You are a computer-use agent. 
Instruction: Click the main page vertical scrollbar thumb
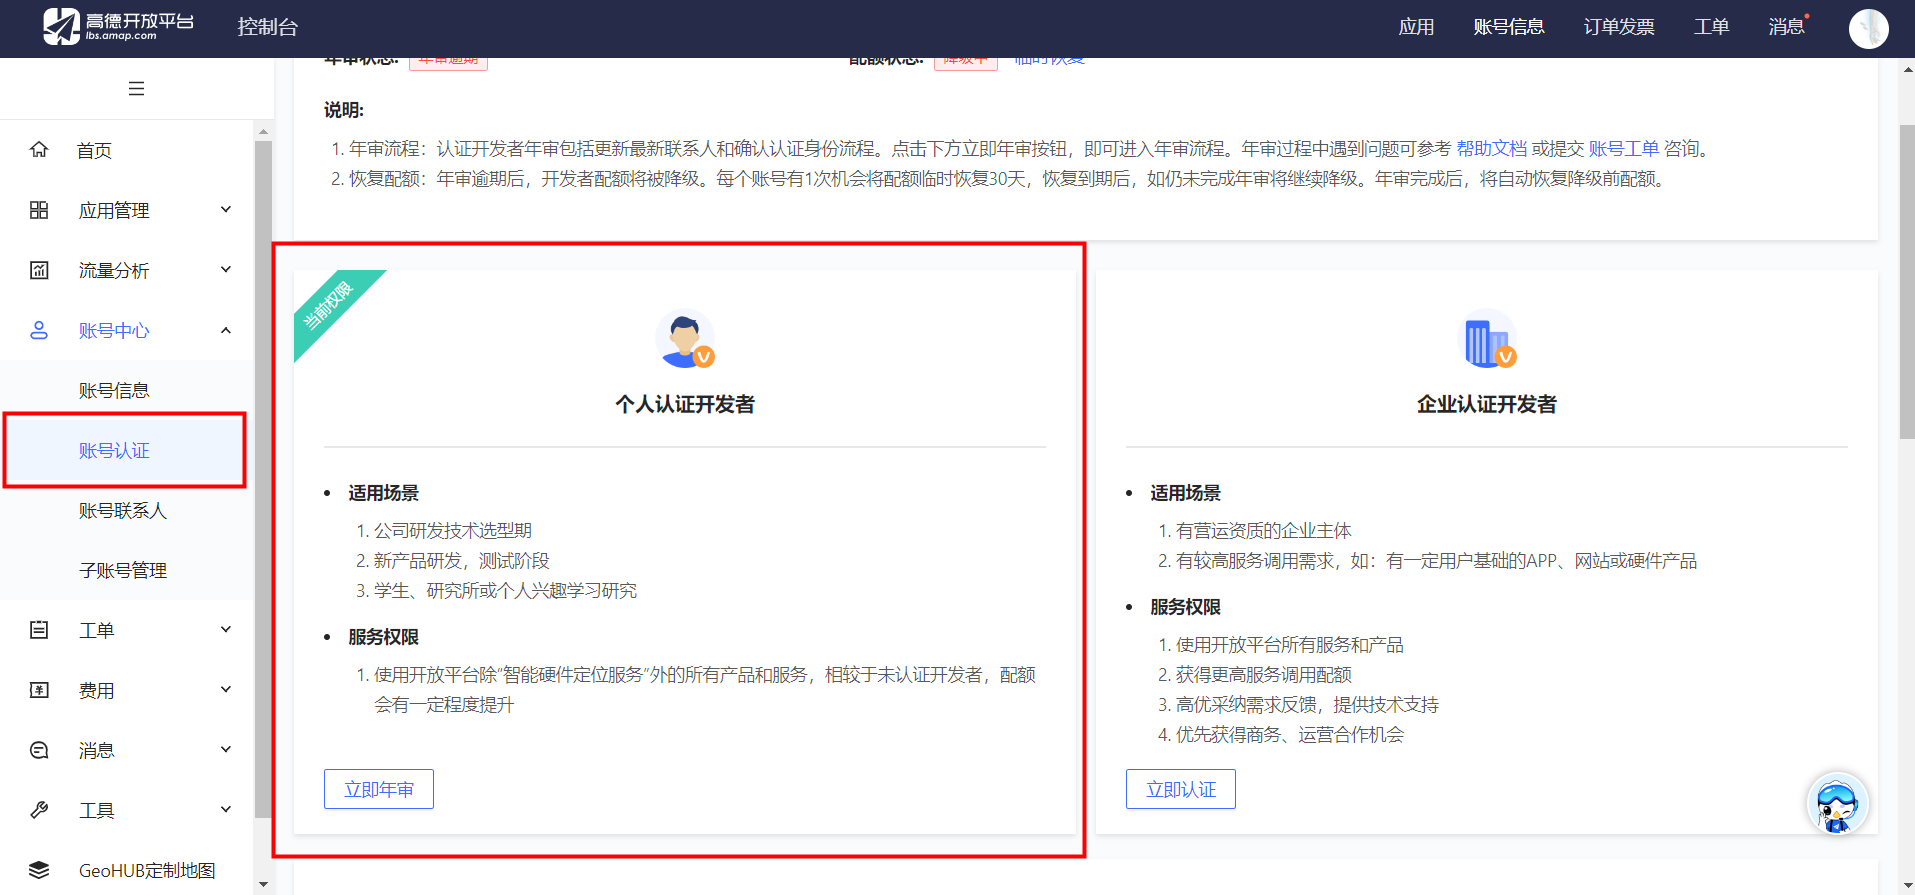(x=1907, y=280)
